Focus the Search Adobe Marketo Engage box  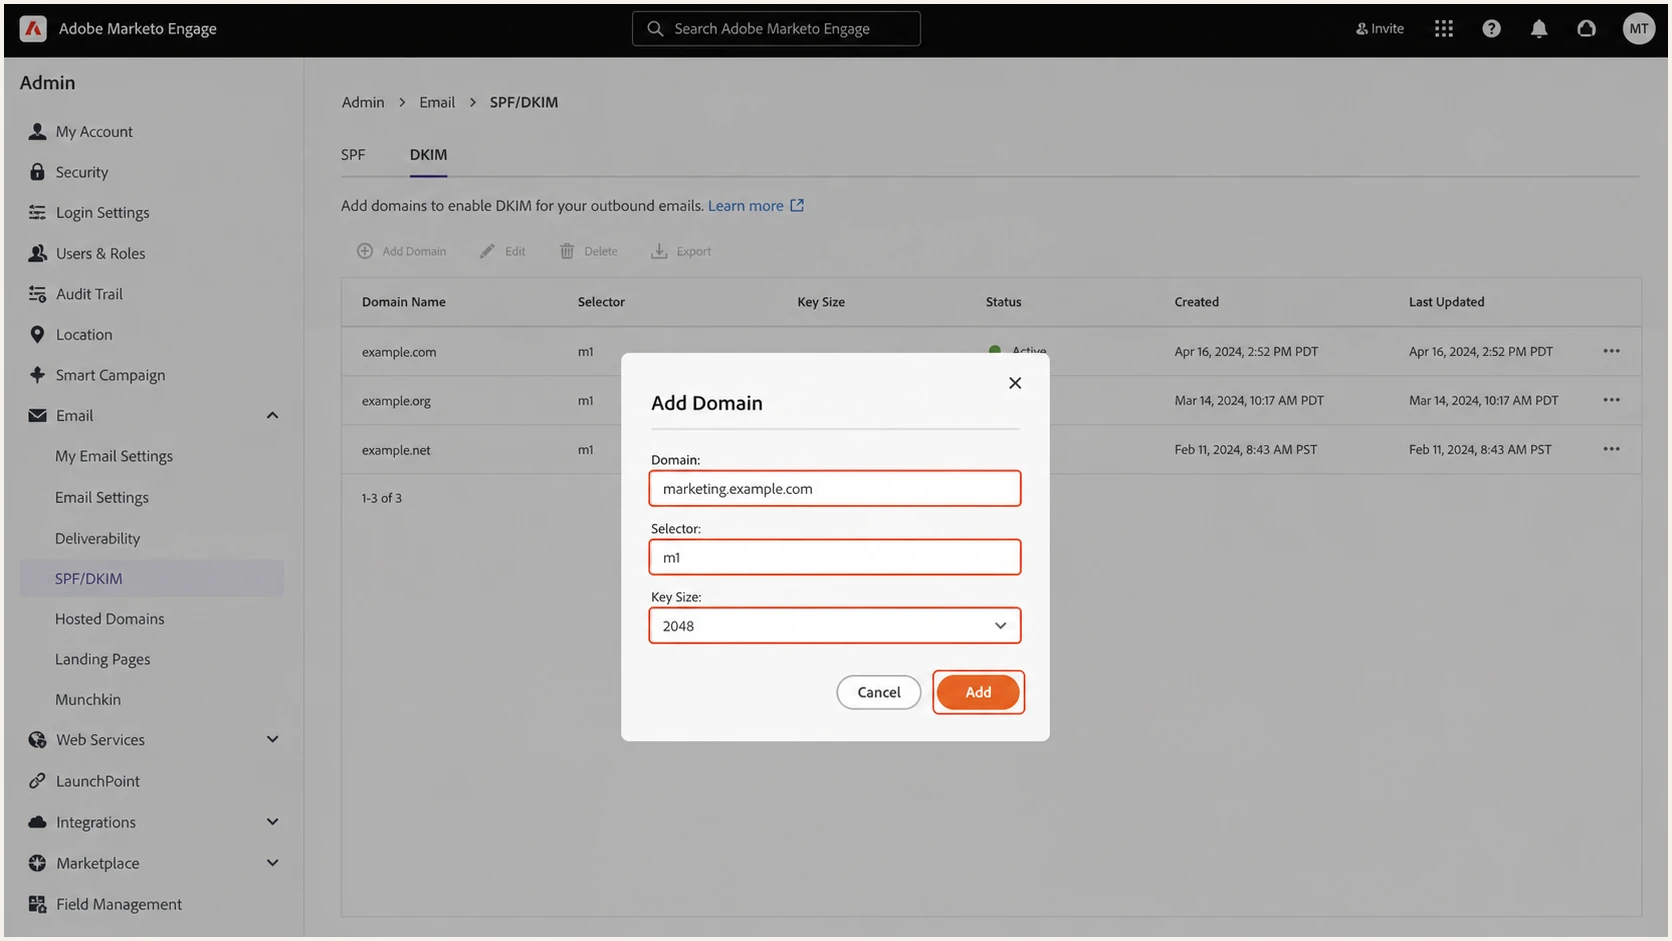tap(776, 29)
